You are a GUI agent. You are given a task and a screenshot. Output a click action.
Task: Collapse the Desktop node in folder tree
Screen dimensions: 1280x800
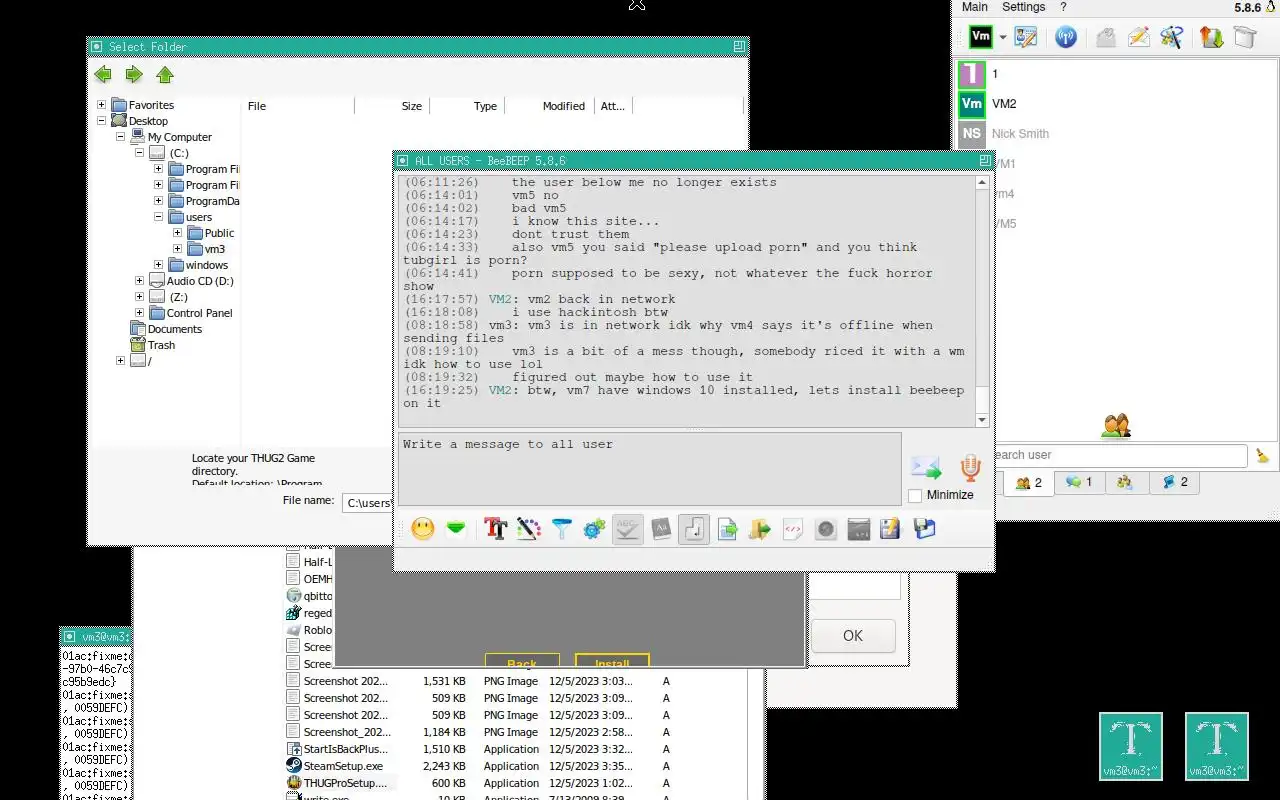coord(101,121)
